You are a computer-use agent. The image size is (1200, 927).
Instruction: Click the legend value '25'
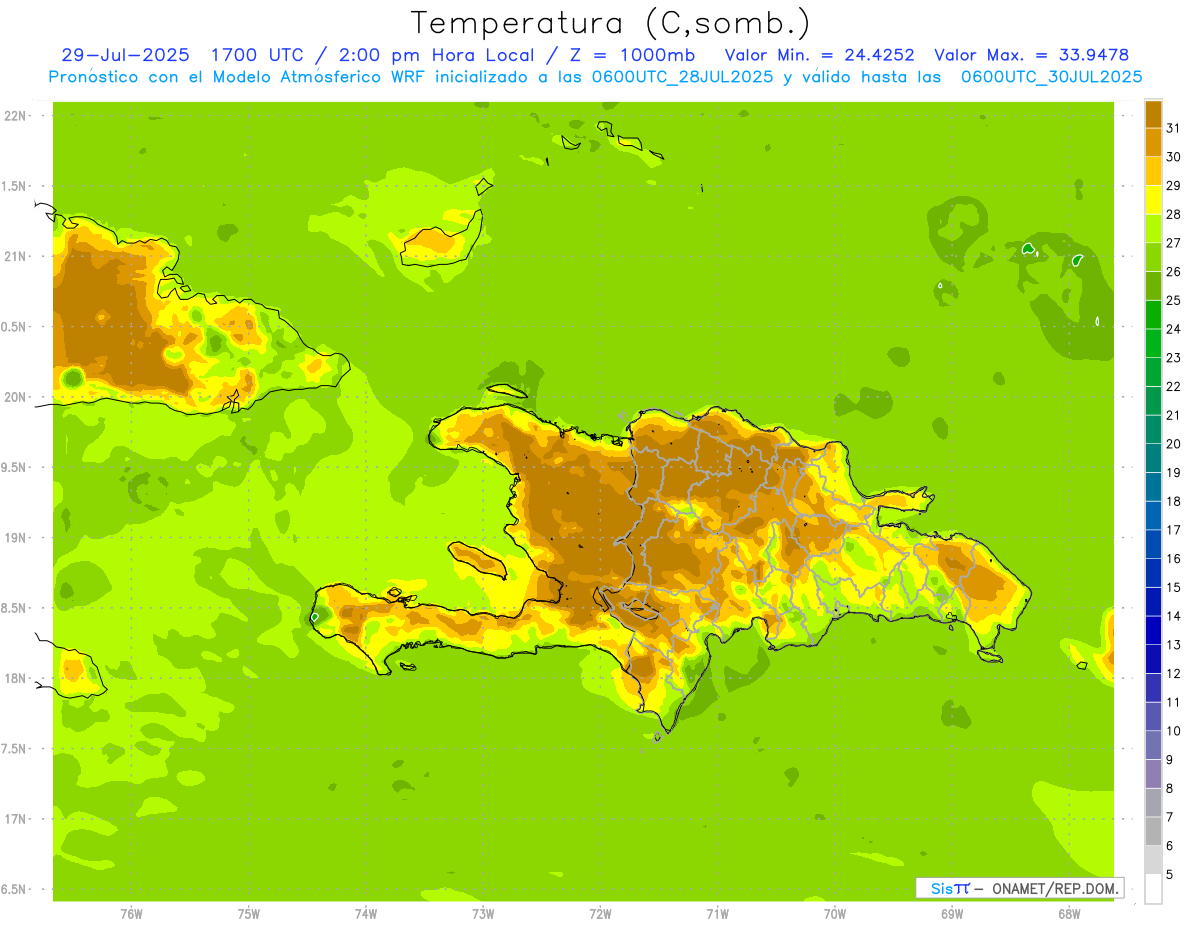[1173, 300]
